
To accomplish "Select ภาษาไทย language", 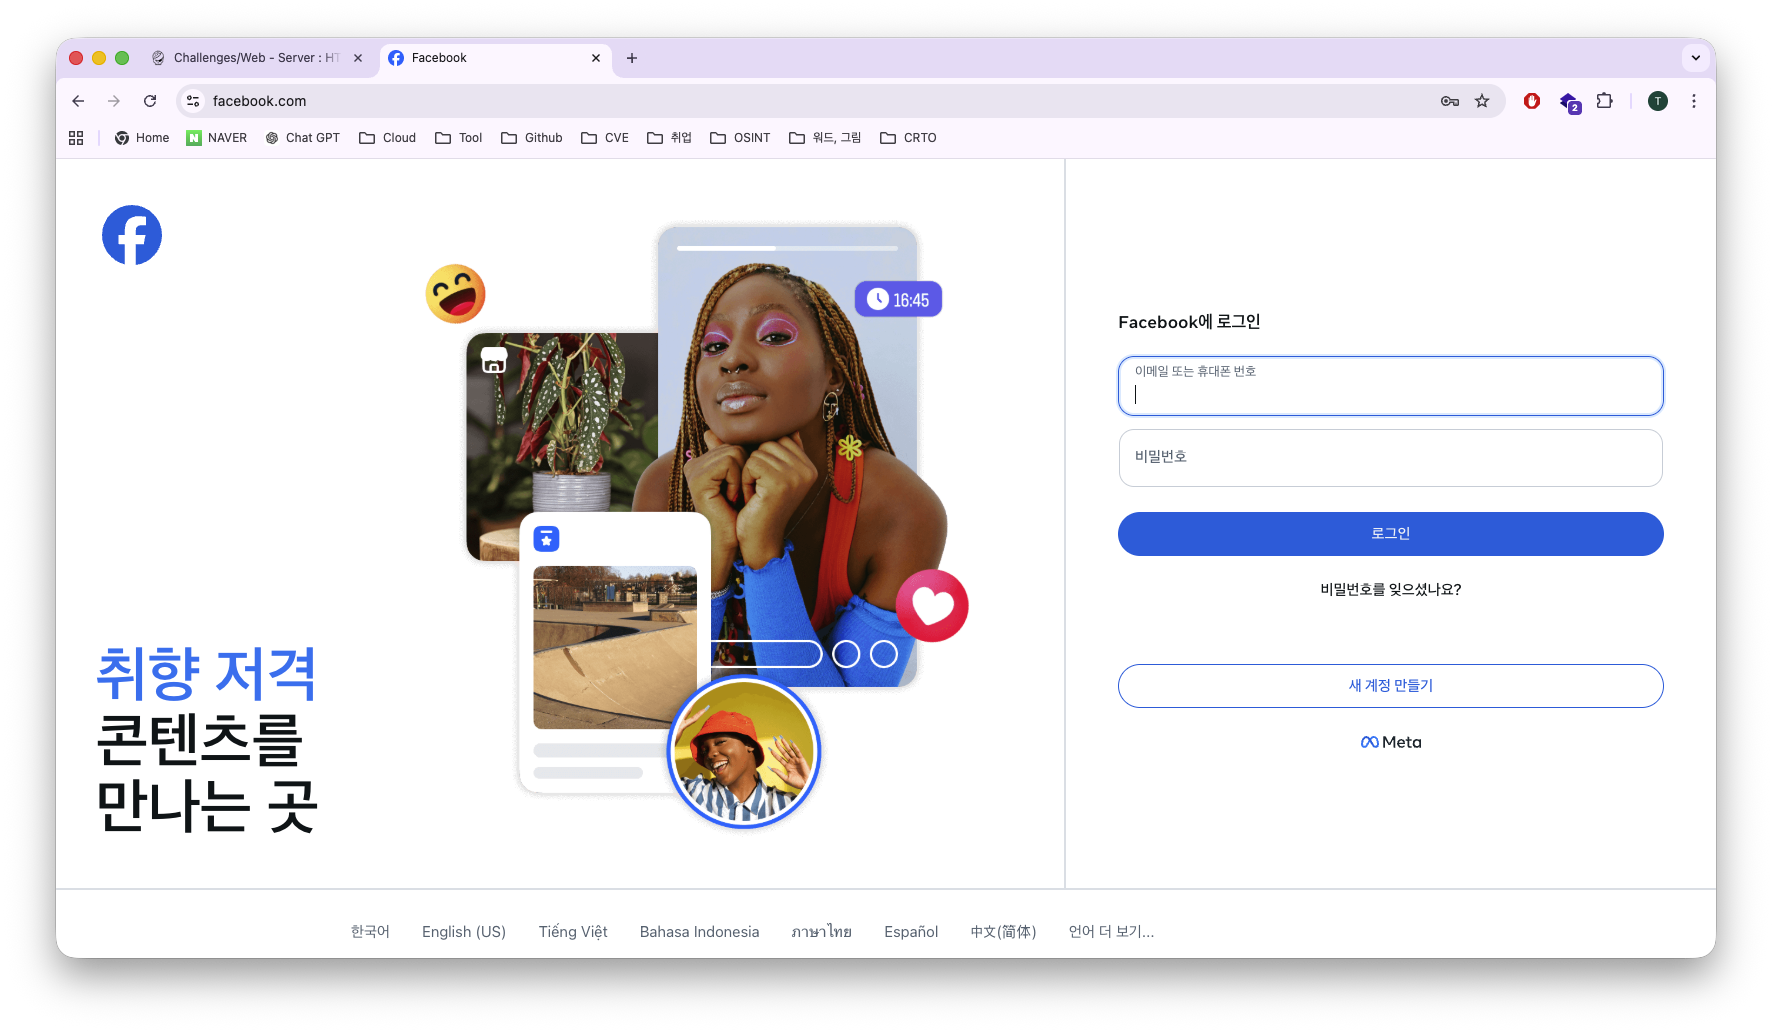I will pyautogui.click(x=822, y=932).
